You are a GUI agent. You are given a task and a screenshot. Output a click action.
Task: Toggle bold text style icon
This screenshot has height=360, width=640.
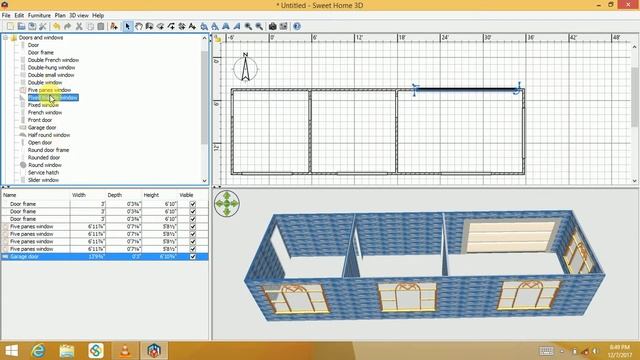226,27
